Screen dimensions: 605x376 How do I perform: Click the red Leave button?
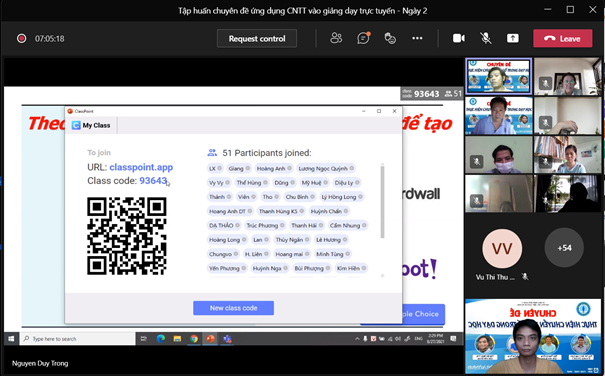coord(563,38)
